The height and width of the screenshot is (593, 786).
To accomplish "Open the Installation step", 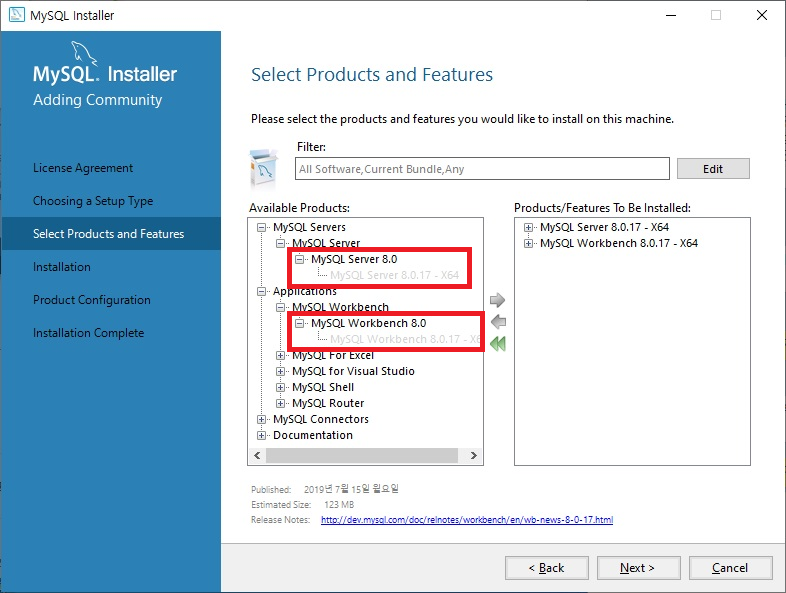I will (62, 267).
